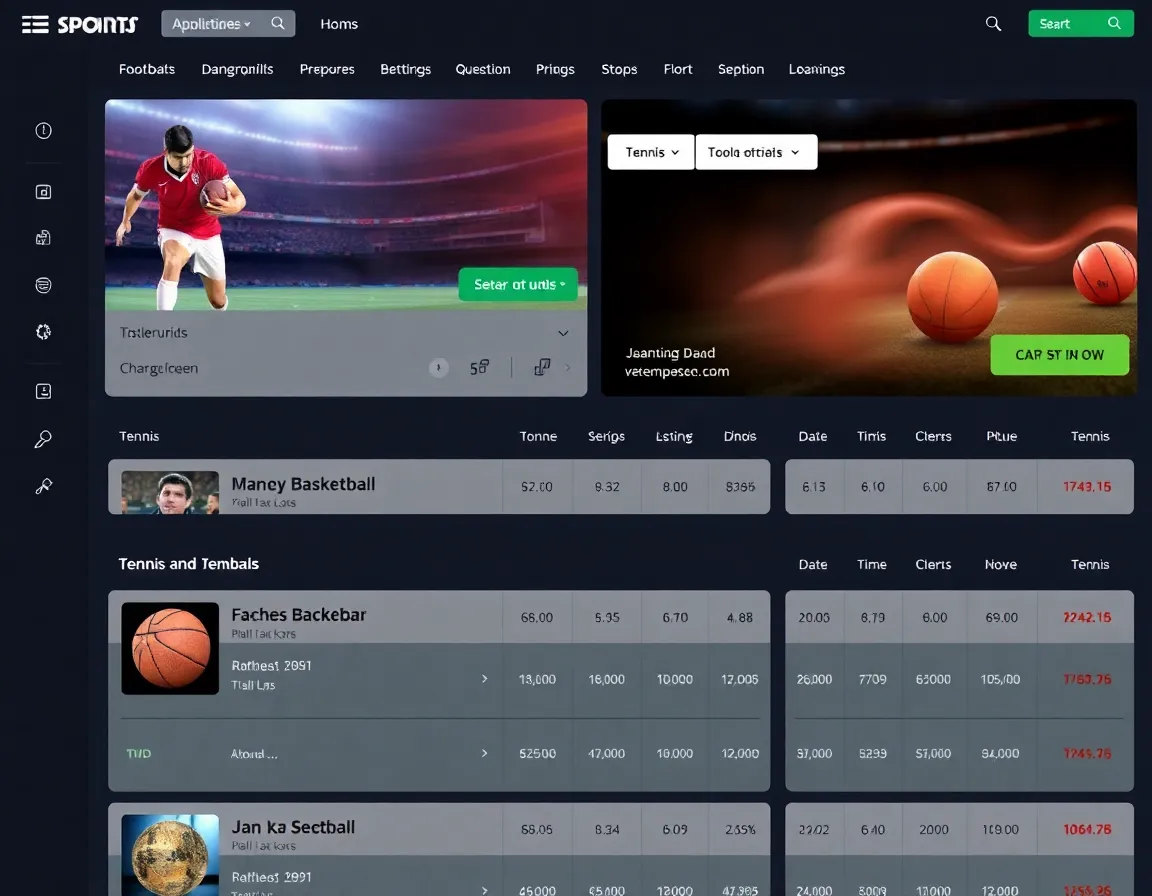Screen dimensions: 1152x896
Task: Select the card icon in the sidebar
Action: (x=42, y=191)
